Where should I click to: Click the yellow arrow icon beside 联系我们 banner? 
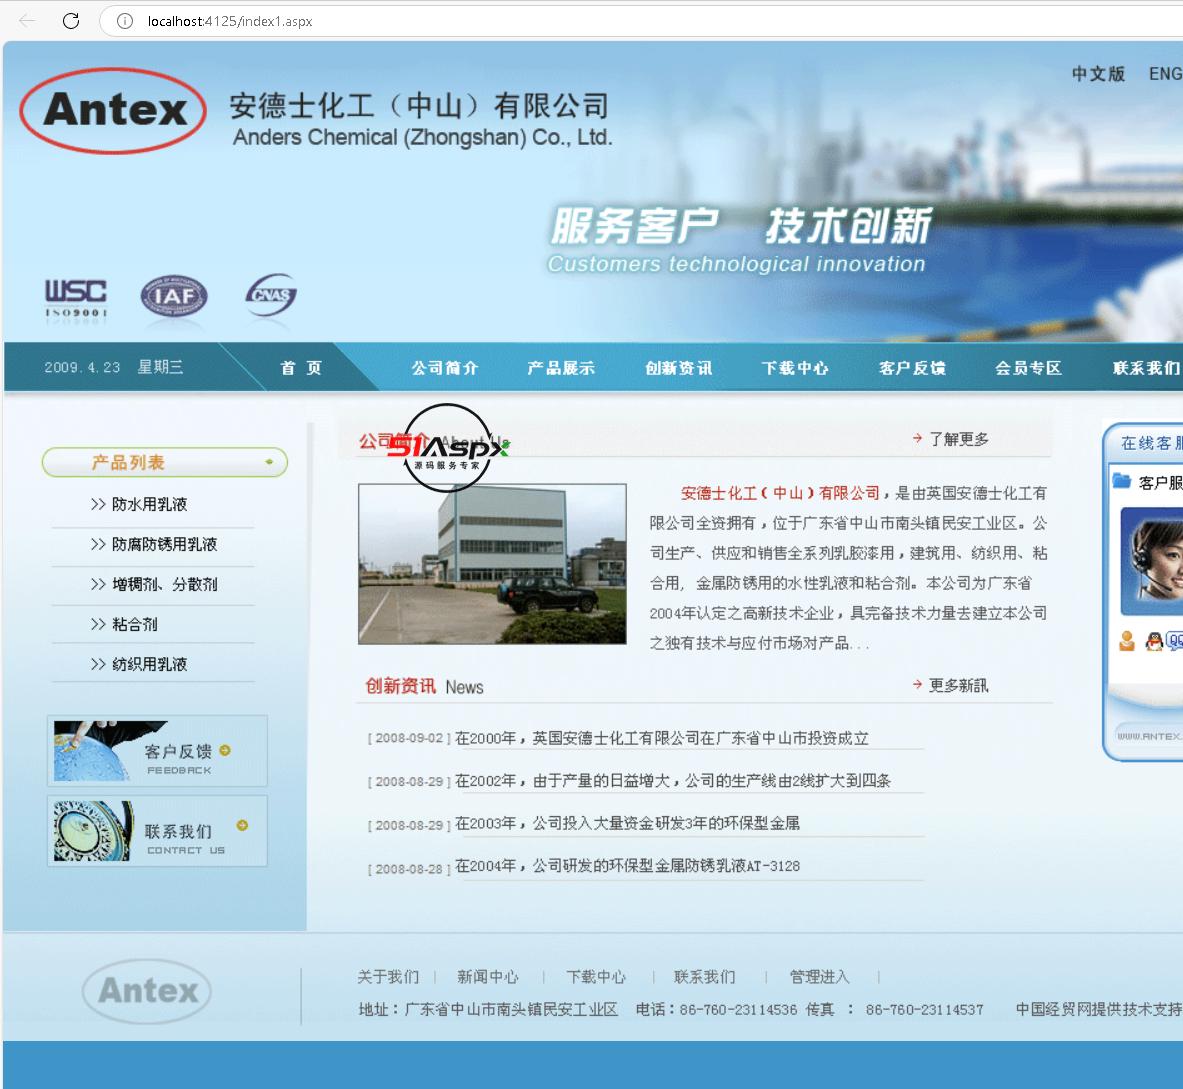242,825
